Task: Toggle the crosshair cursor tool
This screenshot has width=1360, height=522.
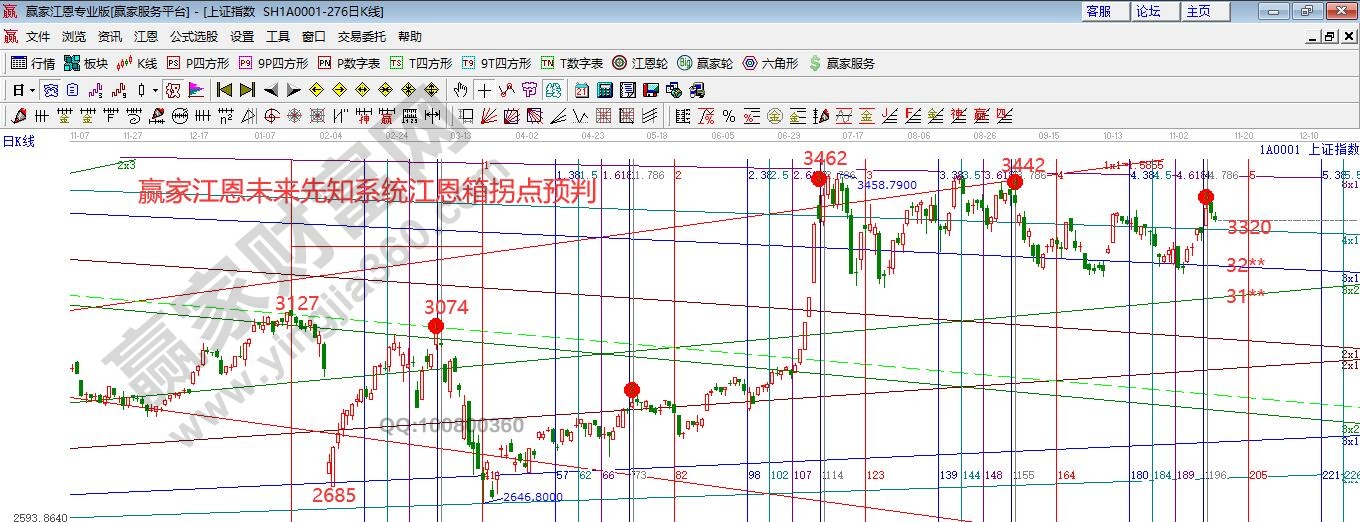Action: (485, 90)
